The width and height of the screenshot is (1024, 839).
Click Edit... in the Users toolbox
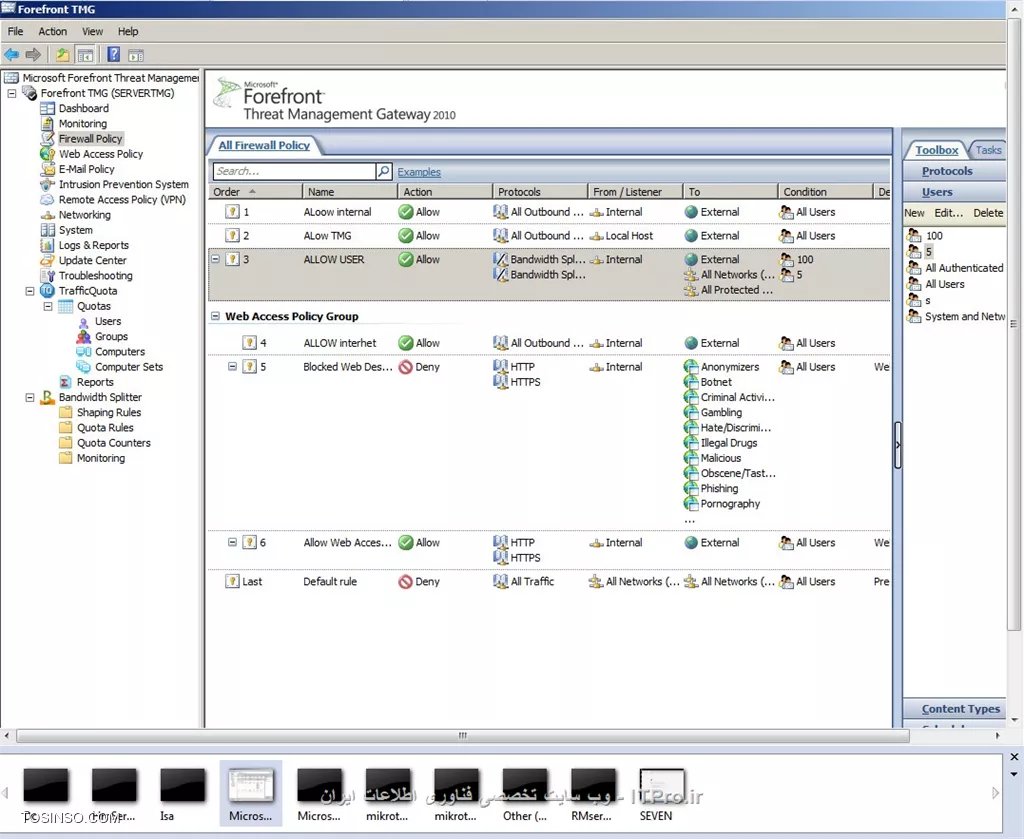point(948,213)
